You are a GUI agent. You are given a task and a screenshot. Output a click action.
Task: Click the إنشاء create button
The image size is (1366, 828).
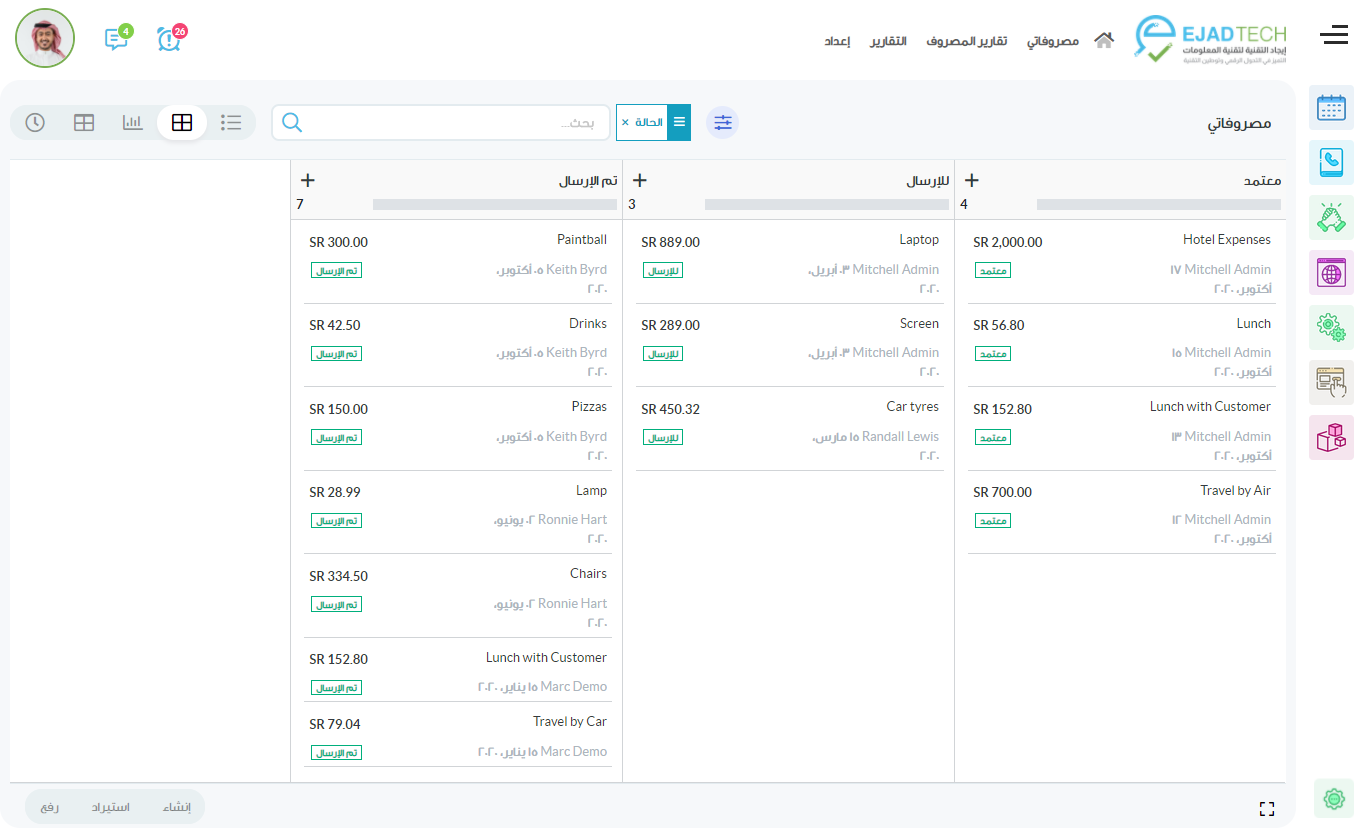[x=176, y=807]
